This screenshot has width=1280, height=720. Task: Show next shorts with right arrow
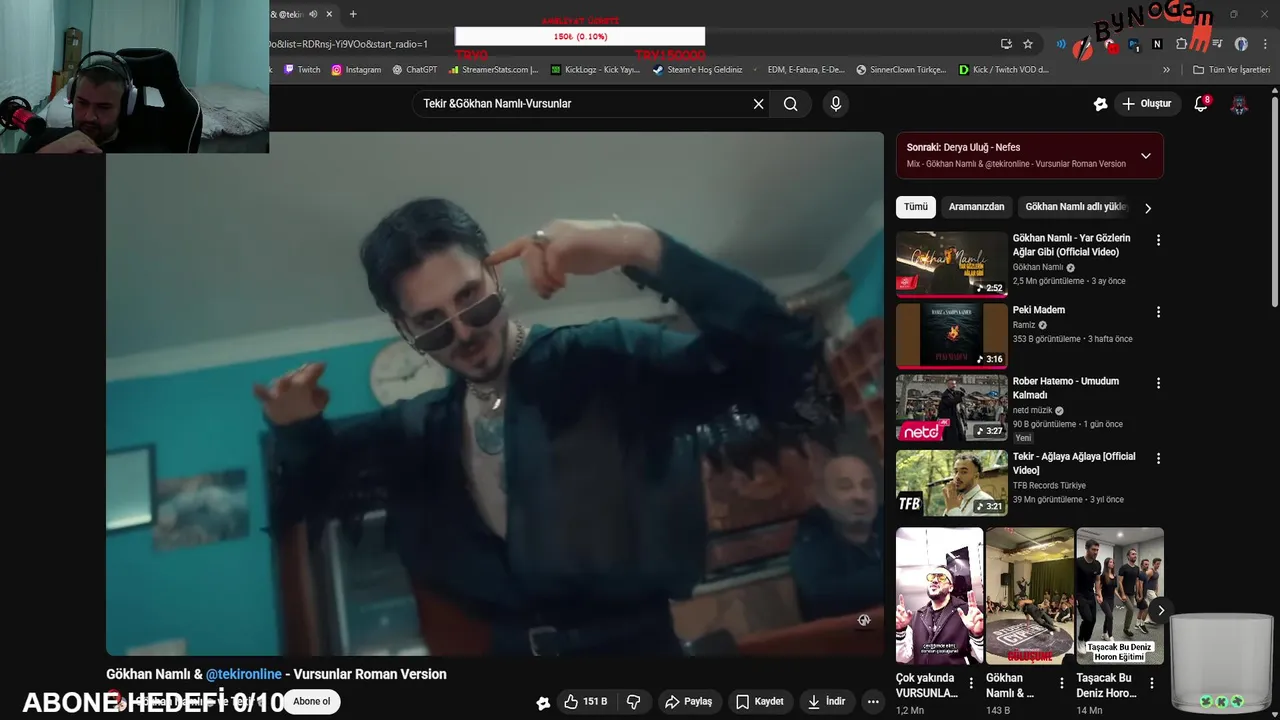coord(1161,610)
